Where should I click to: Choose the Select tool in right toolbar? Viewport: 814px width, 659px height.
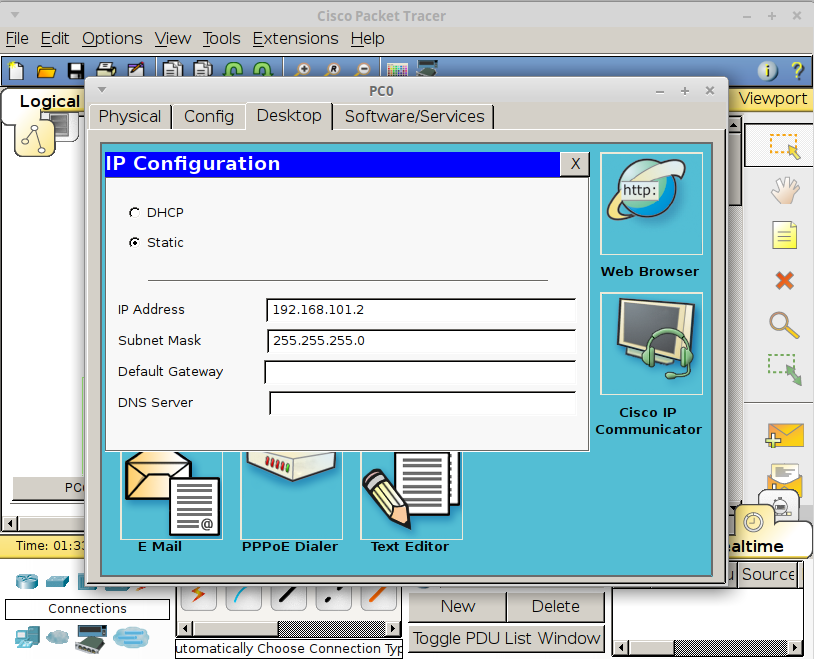click(x=783, y=145)
